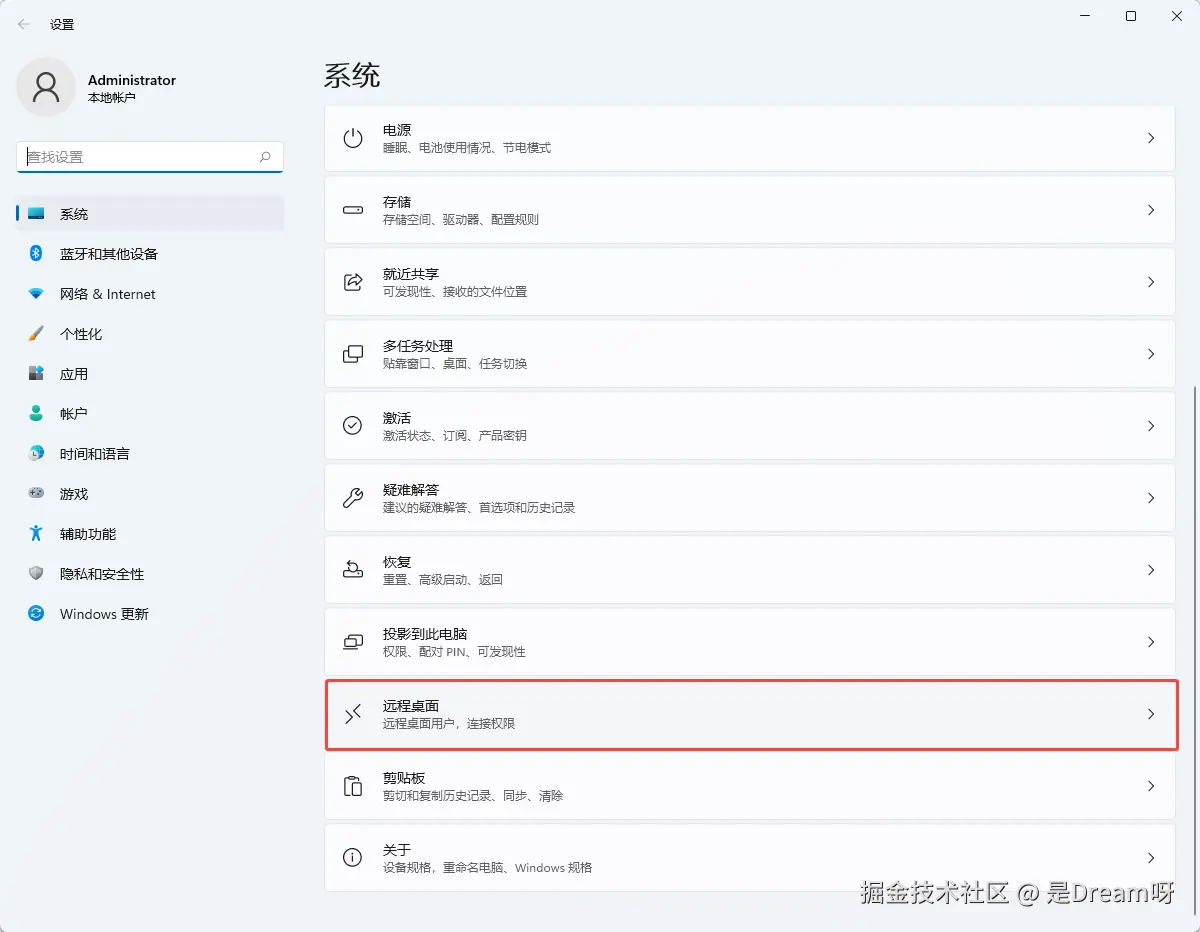Click the 剪贴板 title text
The width and height of the screenshot is (1200, 932).
pyautogui.click(x=404, y=778)
